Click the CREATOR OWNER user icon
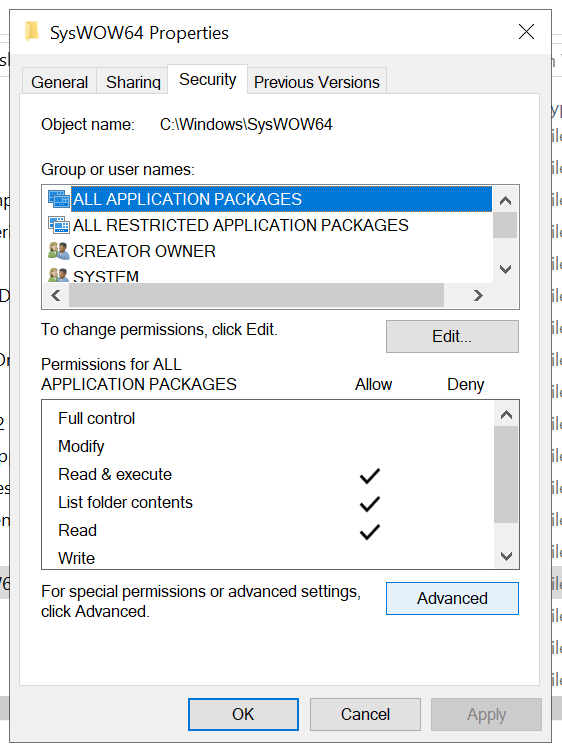This screenshot has width=562, height=750. coord(59,251)
